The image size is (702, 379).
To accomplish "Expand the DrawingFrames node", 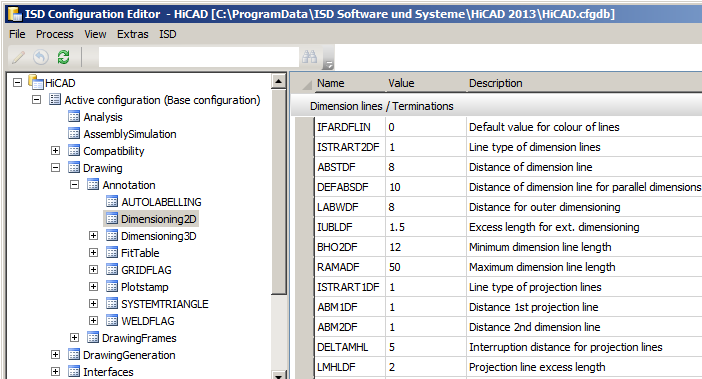I will point(74,338).
